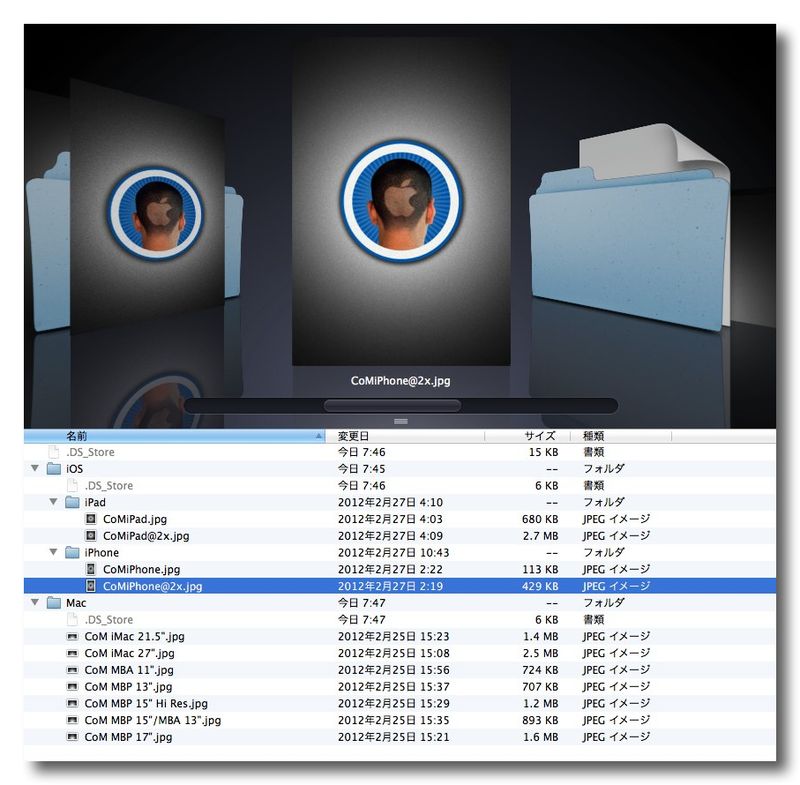Image resolution: width=800 pixels, height=785 pixels.
Task: Click the CoMiPad@2x.jpg file icon
Action: [x=91, y=536]
